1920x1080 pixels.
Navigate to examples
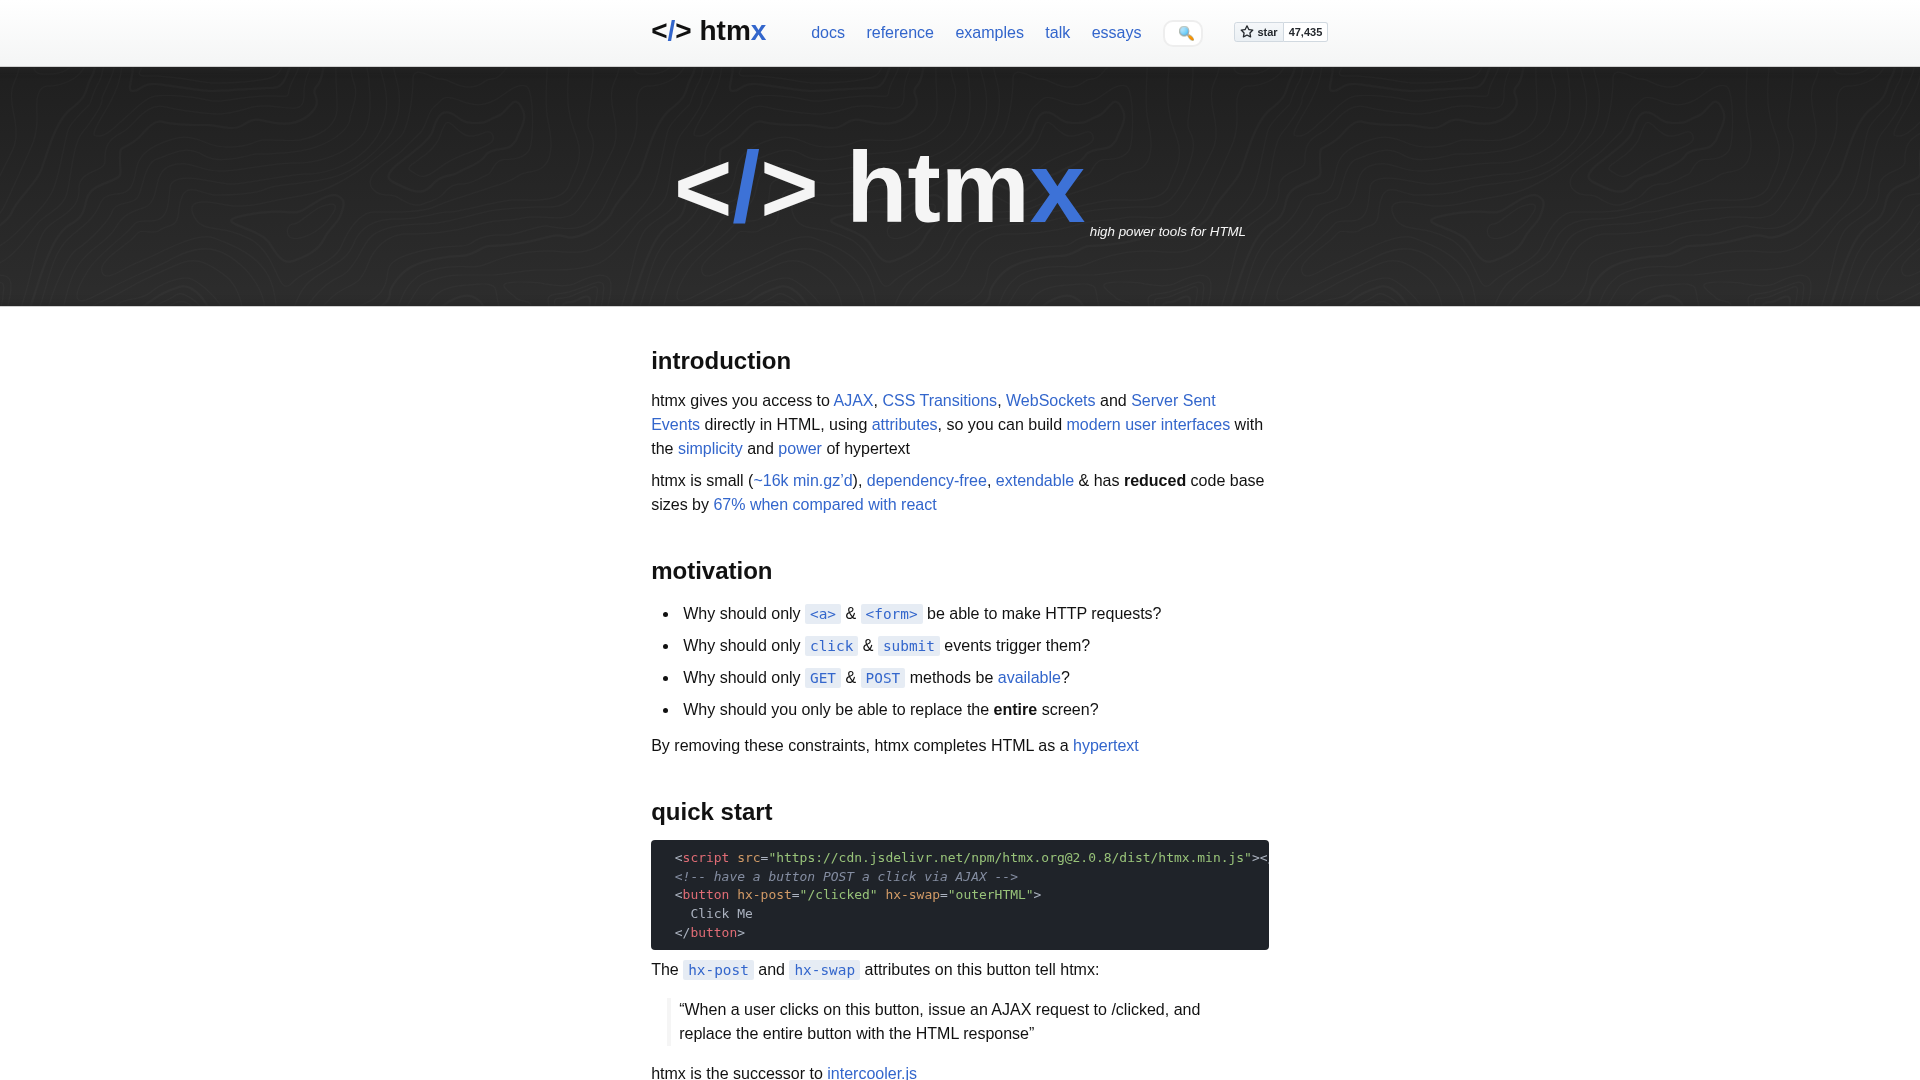pos(989,33)
